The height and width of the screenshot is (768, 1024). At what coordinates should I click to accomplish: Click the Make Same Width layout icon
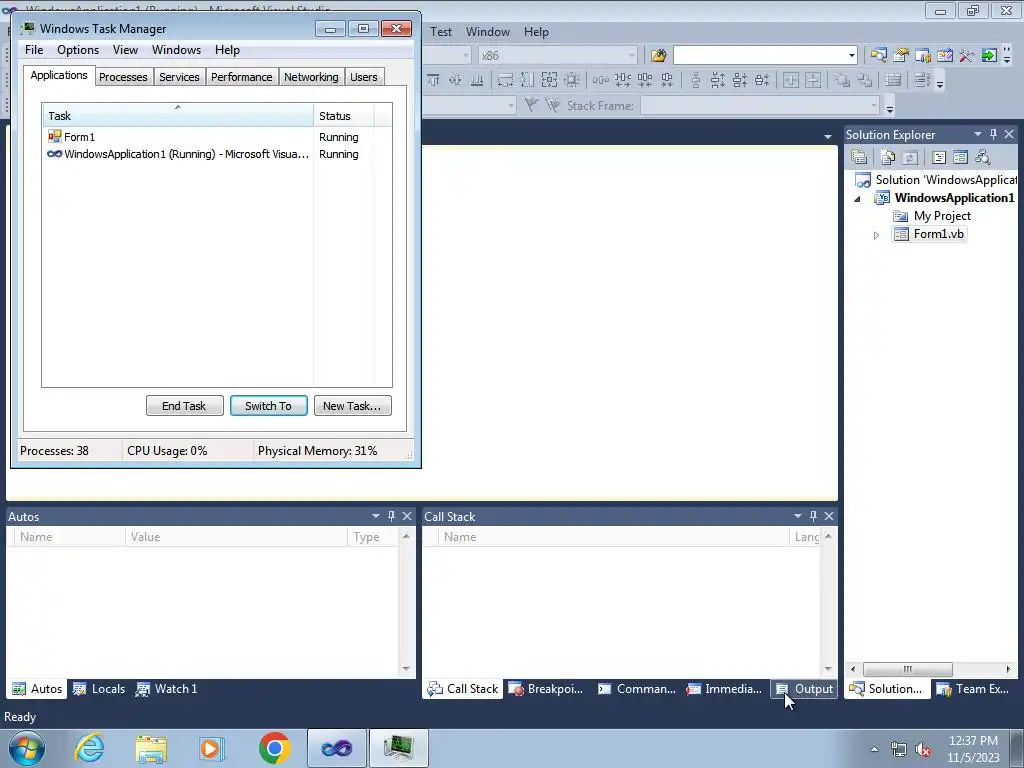[x=505, y=80]
